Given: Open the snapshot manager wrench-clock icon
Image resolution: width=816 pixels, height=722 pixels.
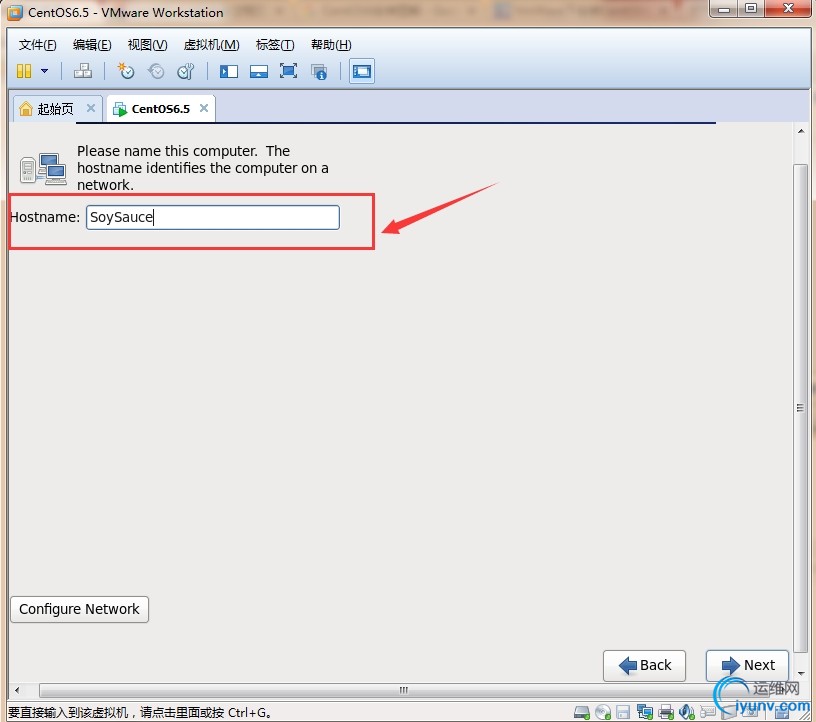Looking at the screenshot, I should click(186, 71).
